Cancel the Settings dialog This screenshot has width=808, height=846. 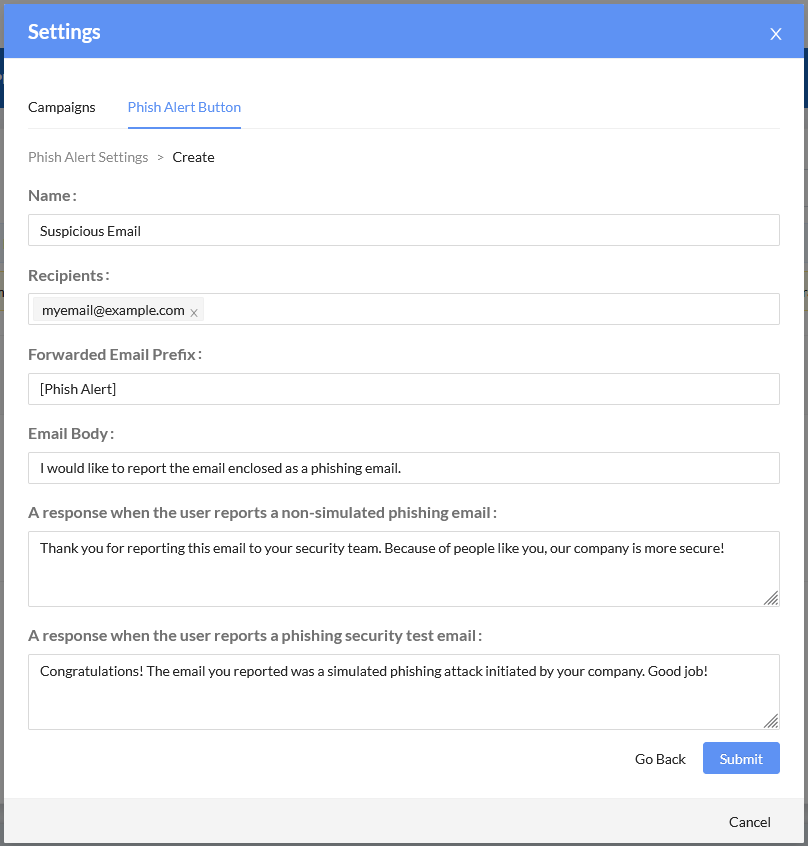click(x=749, y=822)
